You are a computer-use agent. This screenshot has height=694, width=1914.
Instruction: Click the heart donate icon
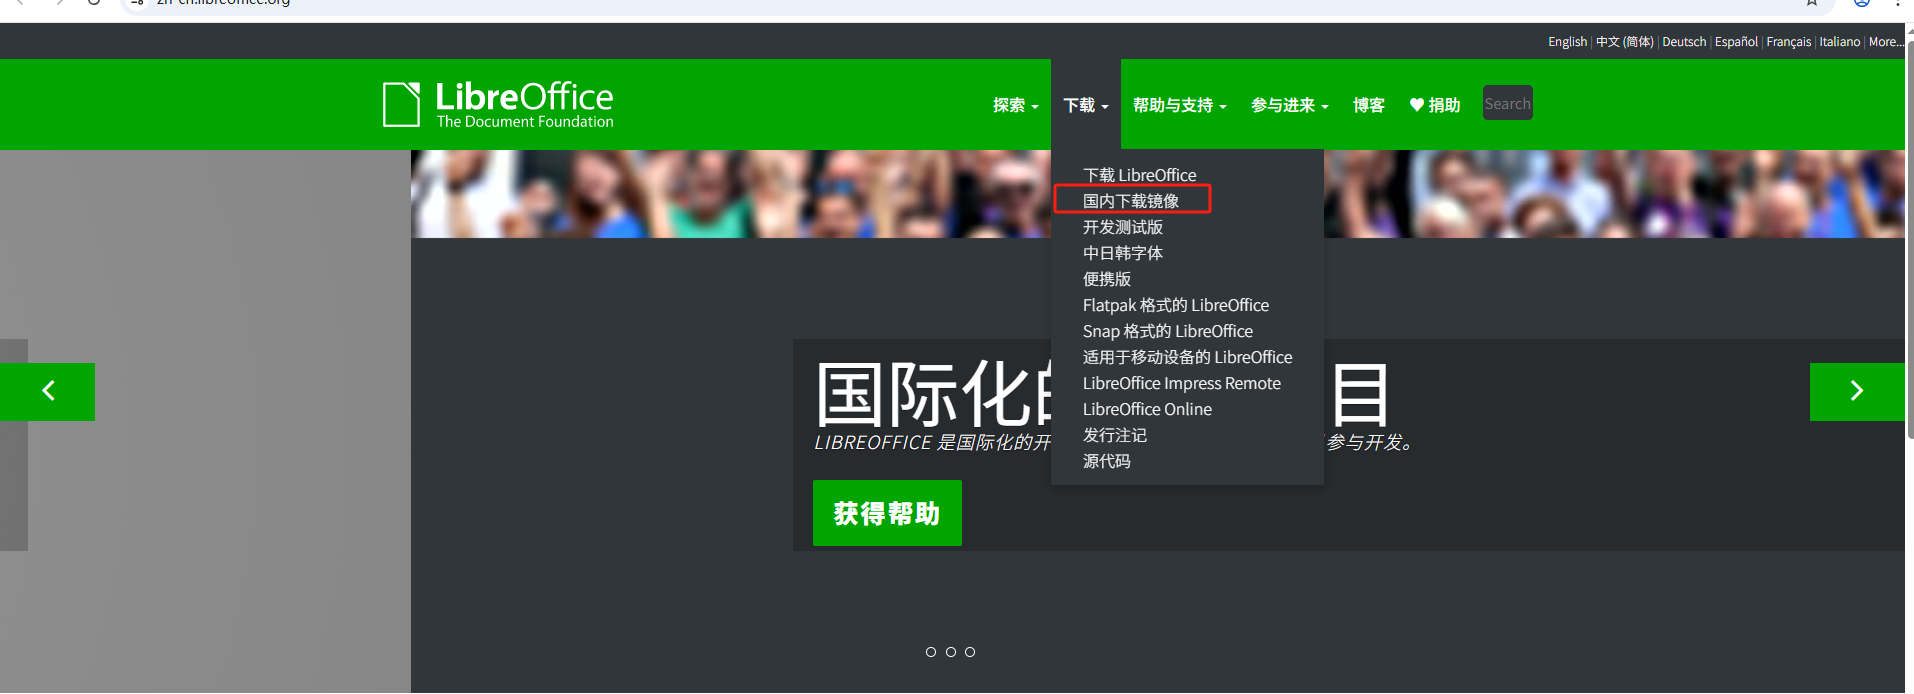click(x=1416, y=105)
